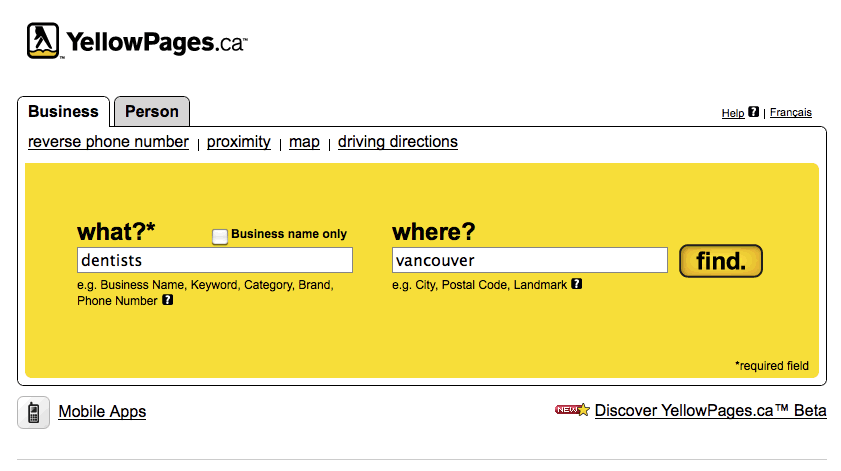This screenshot has width=841, height=471.
Task: Open the map link
Action: [304, 142]
